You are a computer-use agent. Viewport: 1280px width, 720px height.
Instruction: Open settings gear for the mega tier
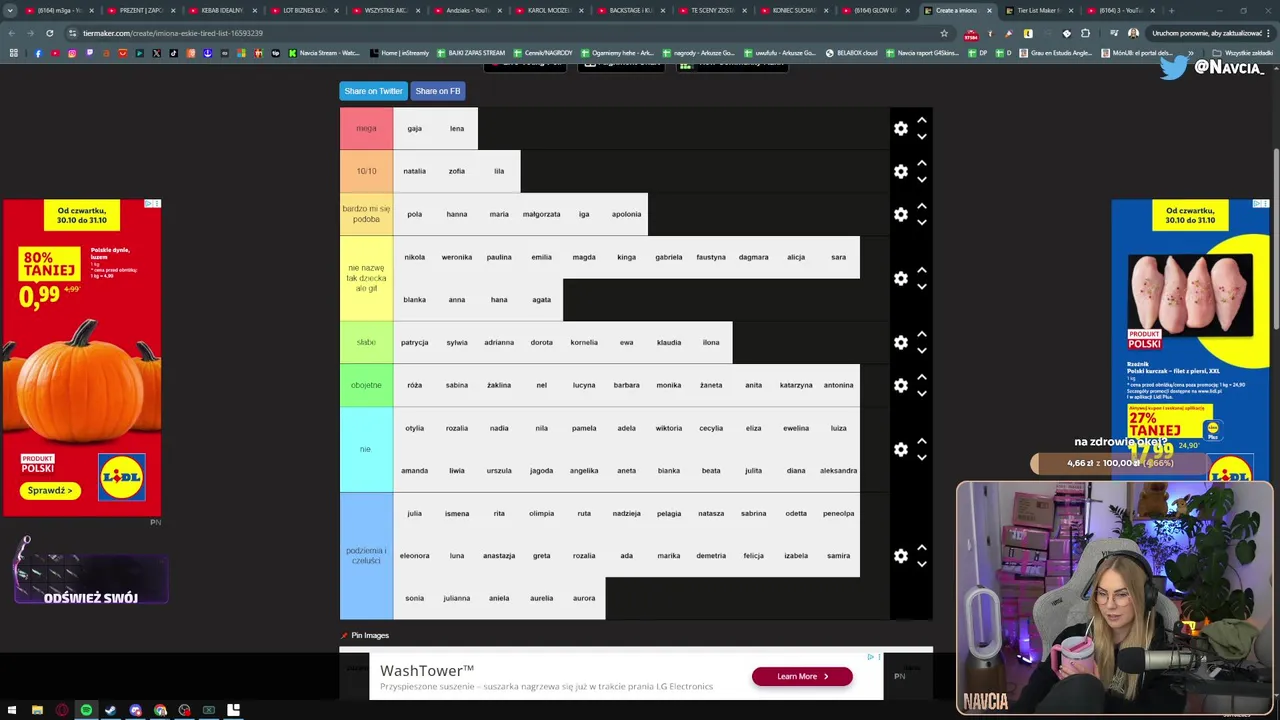click(901, 128)
